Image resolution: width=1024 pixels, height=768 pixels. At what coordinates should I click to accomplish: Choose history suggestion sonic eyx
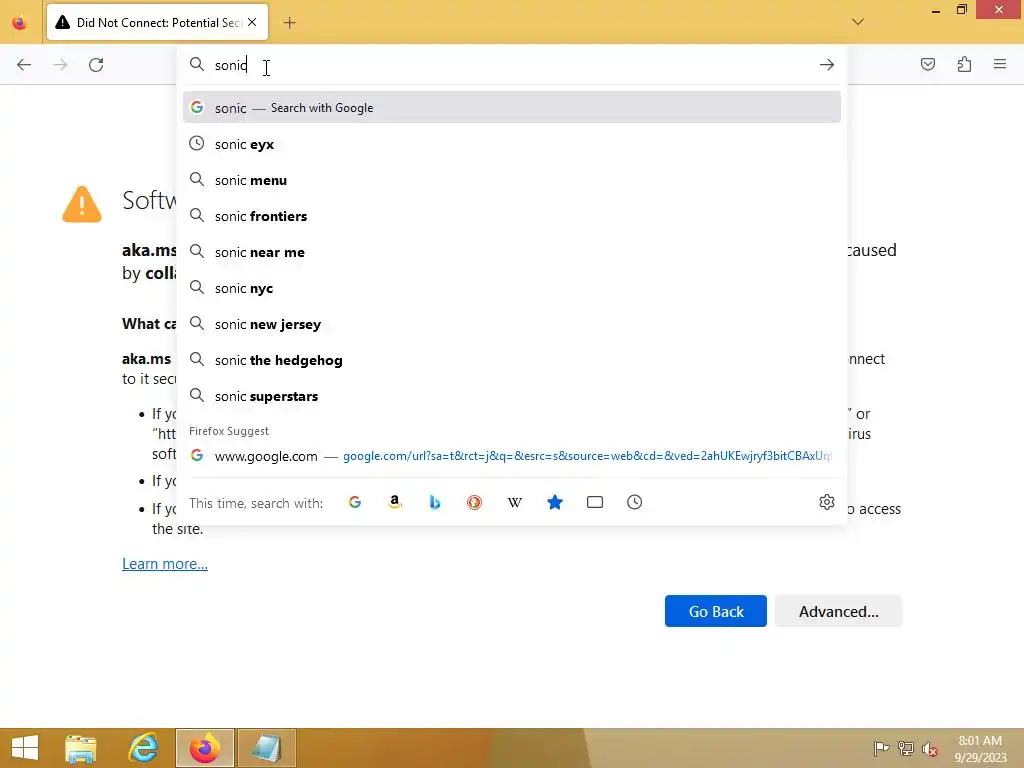(x=512, y=144)
